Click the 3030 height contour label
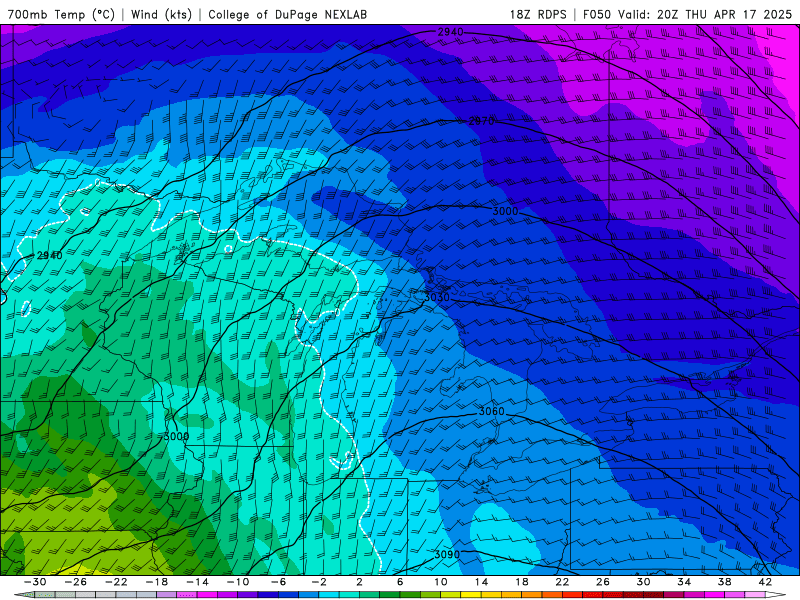The image size is (800, 600). 437,297
